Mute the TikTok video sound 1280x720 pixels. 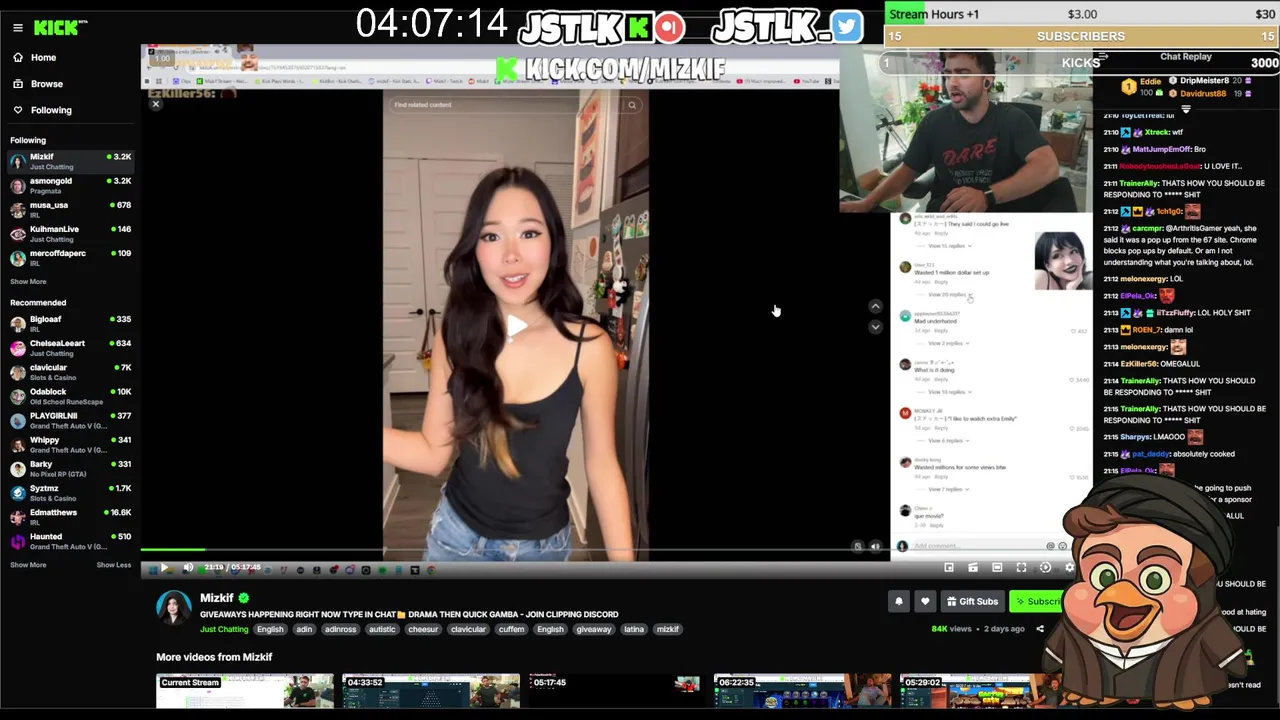click(x=875, y=546)
